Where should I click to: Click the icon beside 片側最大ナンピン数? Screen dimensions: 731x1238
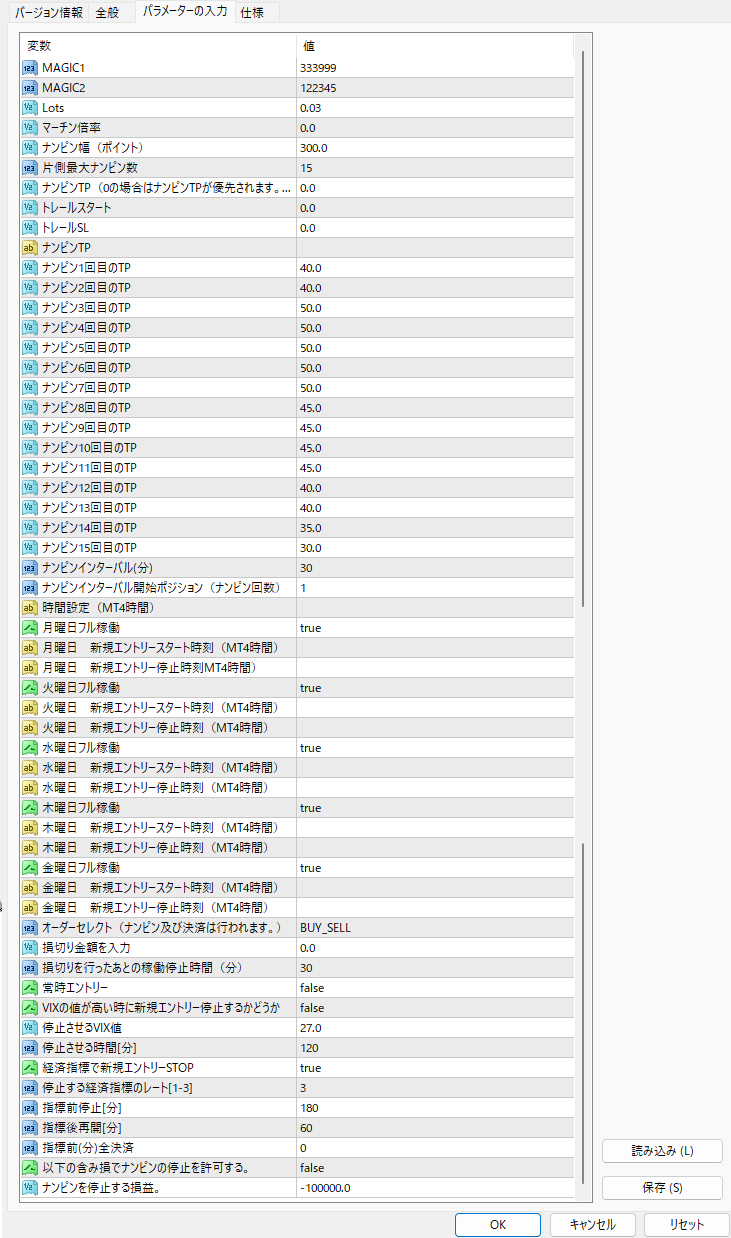point(29,168)
